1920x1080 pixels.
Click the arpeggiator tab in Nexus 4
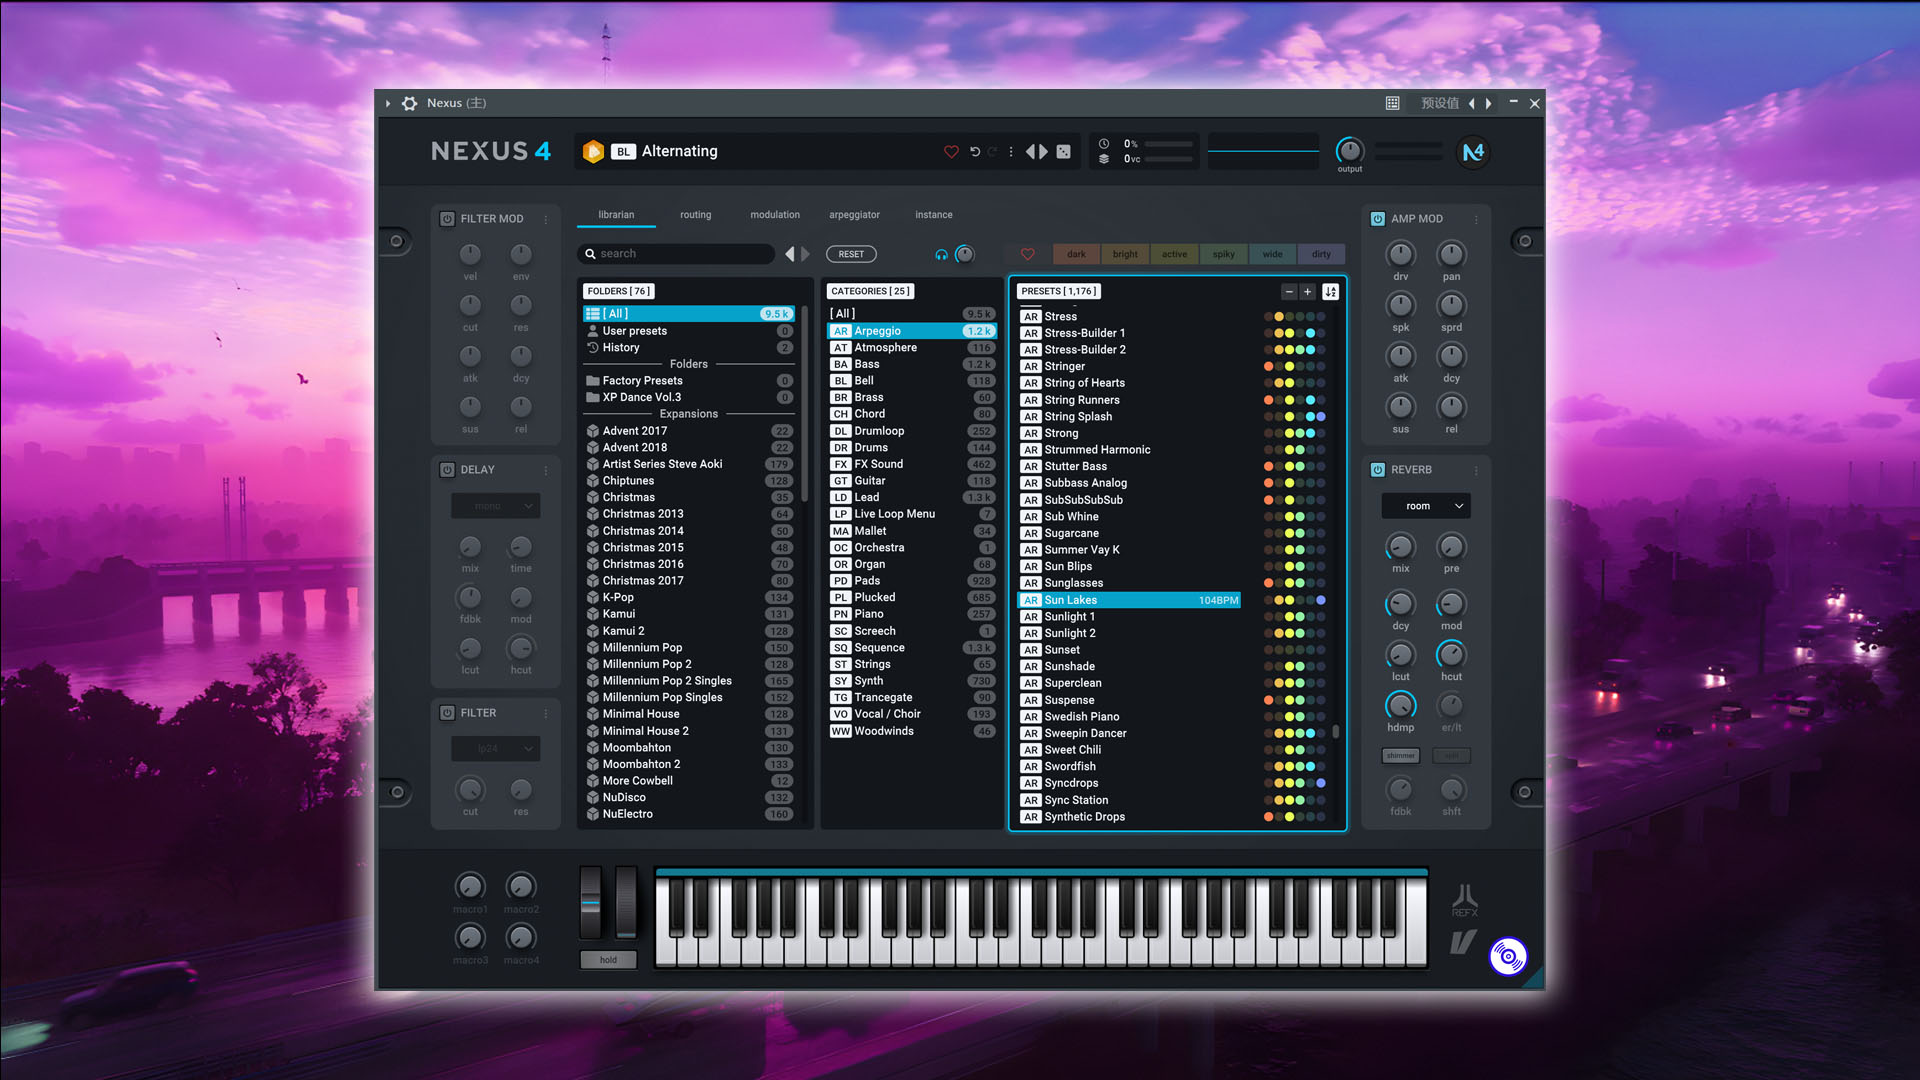853,215
